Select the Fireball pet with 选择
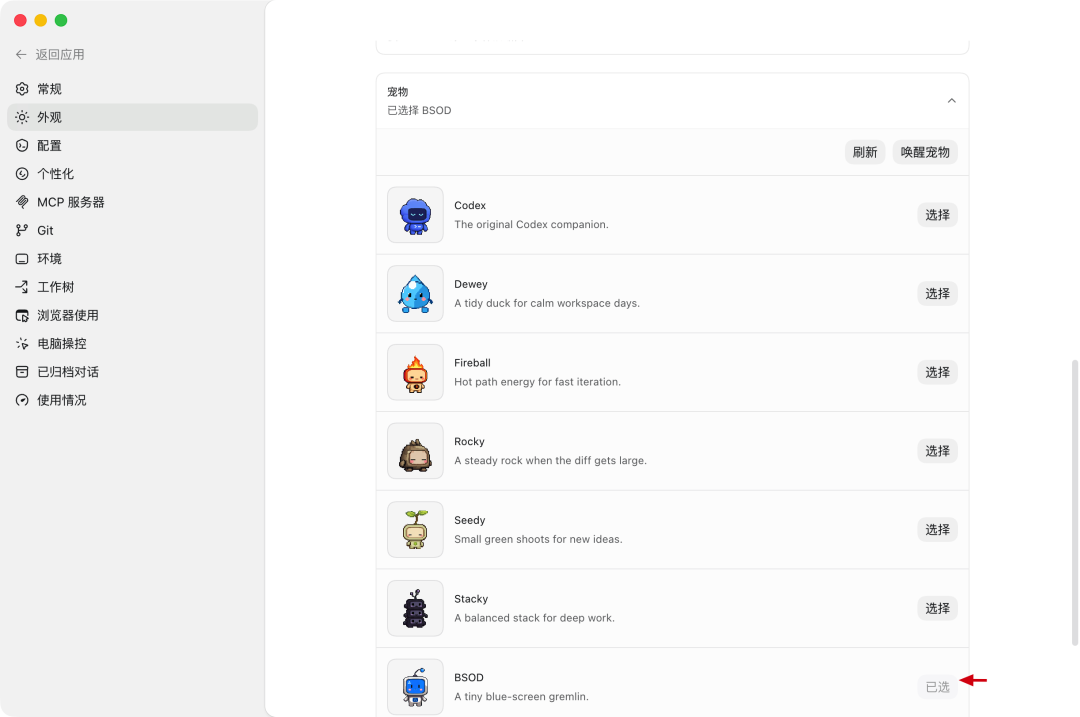The image size is (1080, 717). [x=937, y=372]
